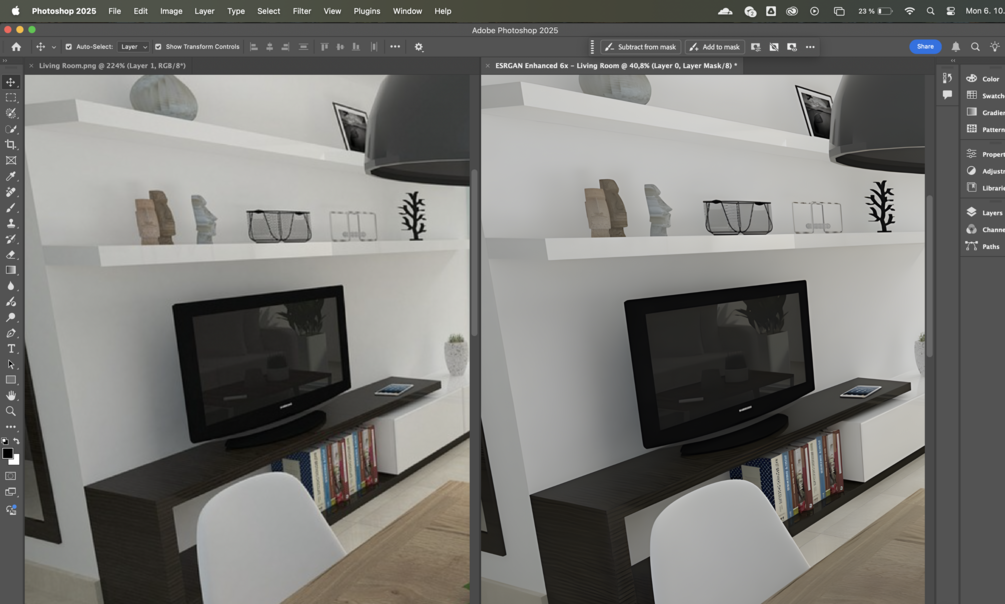Click the align left edges icon
This screenshot has height=604, width=1005.
click(x=254, y=47)
